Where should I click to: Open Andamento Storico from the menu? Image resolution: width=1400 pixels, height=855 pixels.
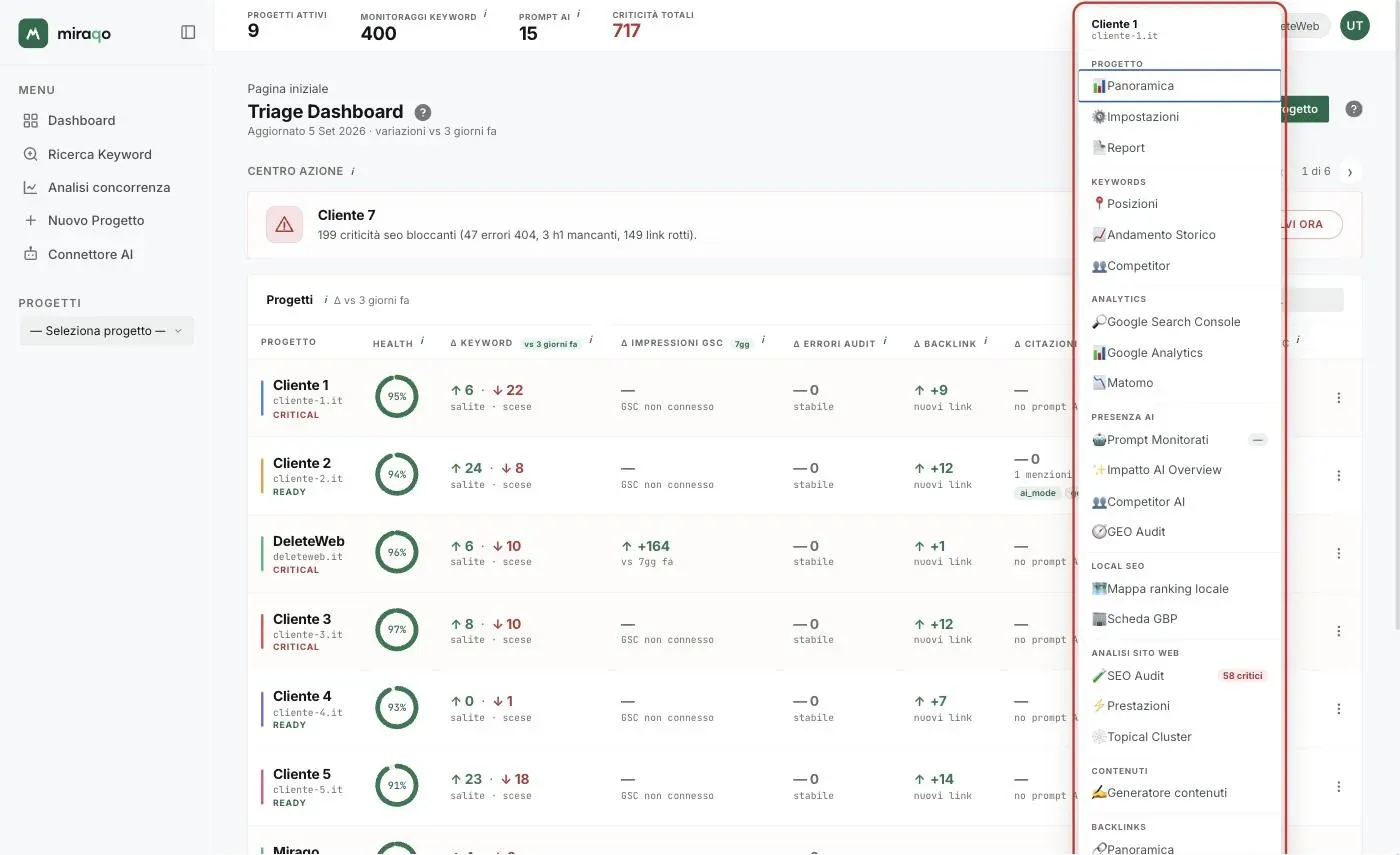click(x=1179, y=235)
